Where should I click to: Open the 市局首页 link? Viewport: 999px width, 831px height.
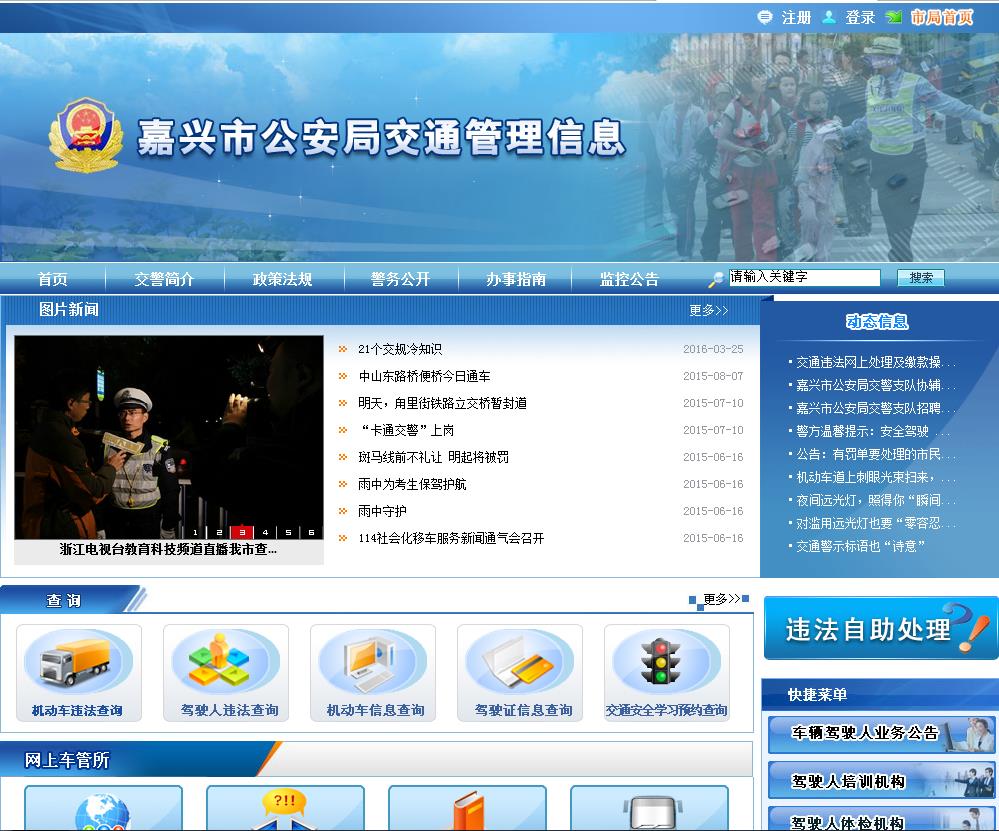[x=942, y=17]
